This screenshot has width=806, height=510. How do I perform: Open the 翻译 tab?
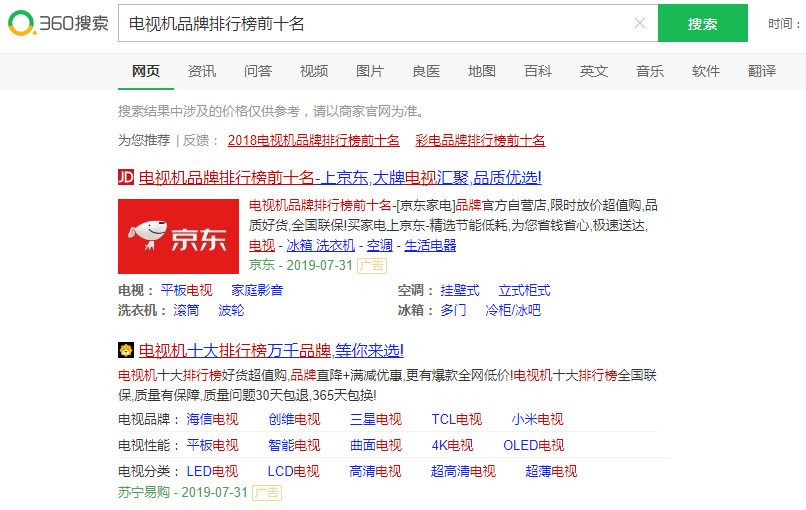(762, 71)
